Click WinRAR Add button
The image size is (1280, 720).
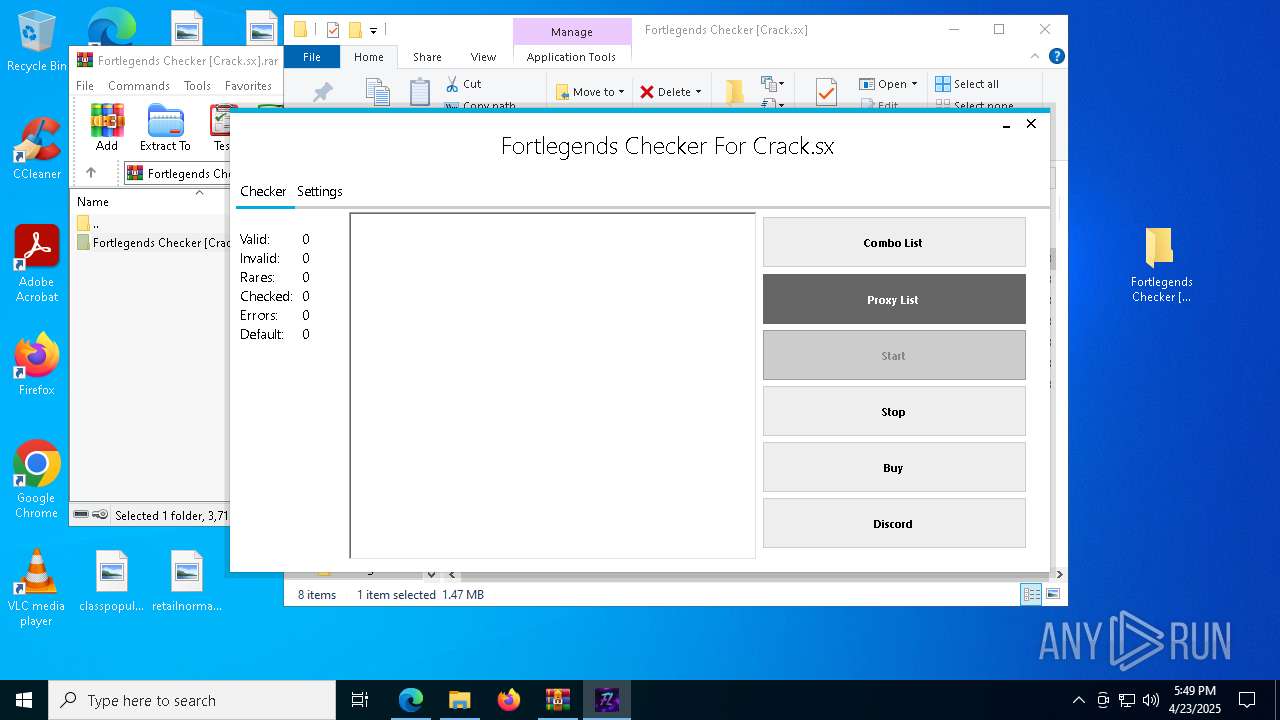[107, 127]
